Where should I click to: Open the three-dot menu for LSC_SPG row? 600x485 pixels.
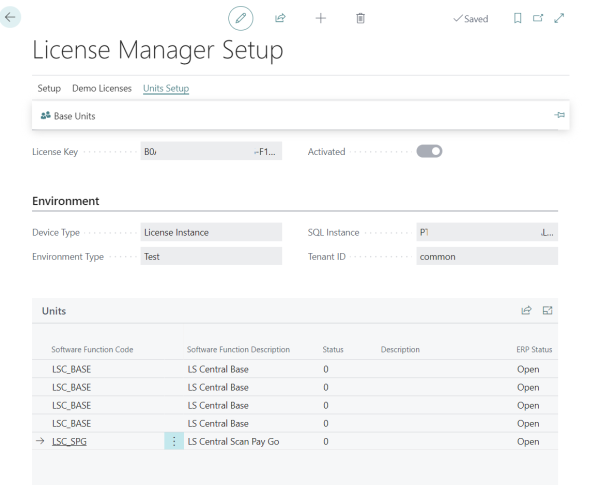point(174,441)
